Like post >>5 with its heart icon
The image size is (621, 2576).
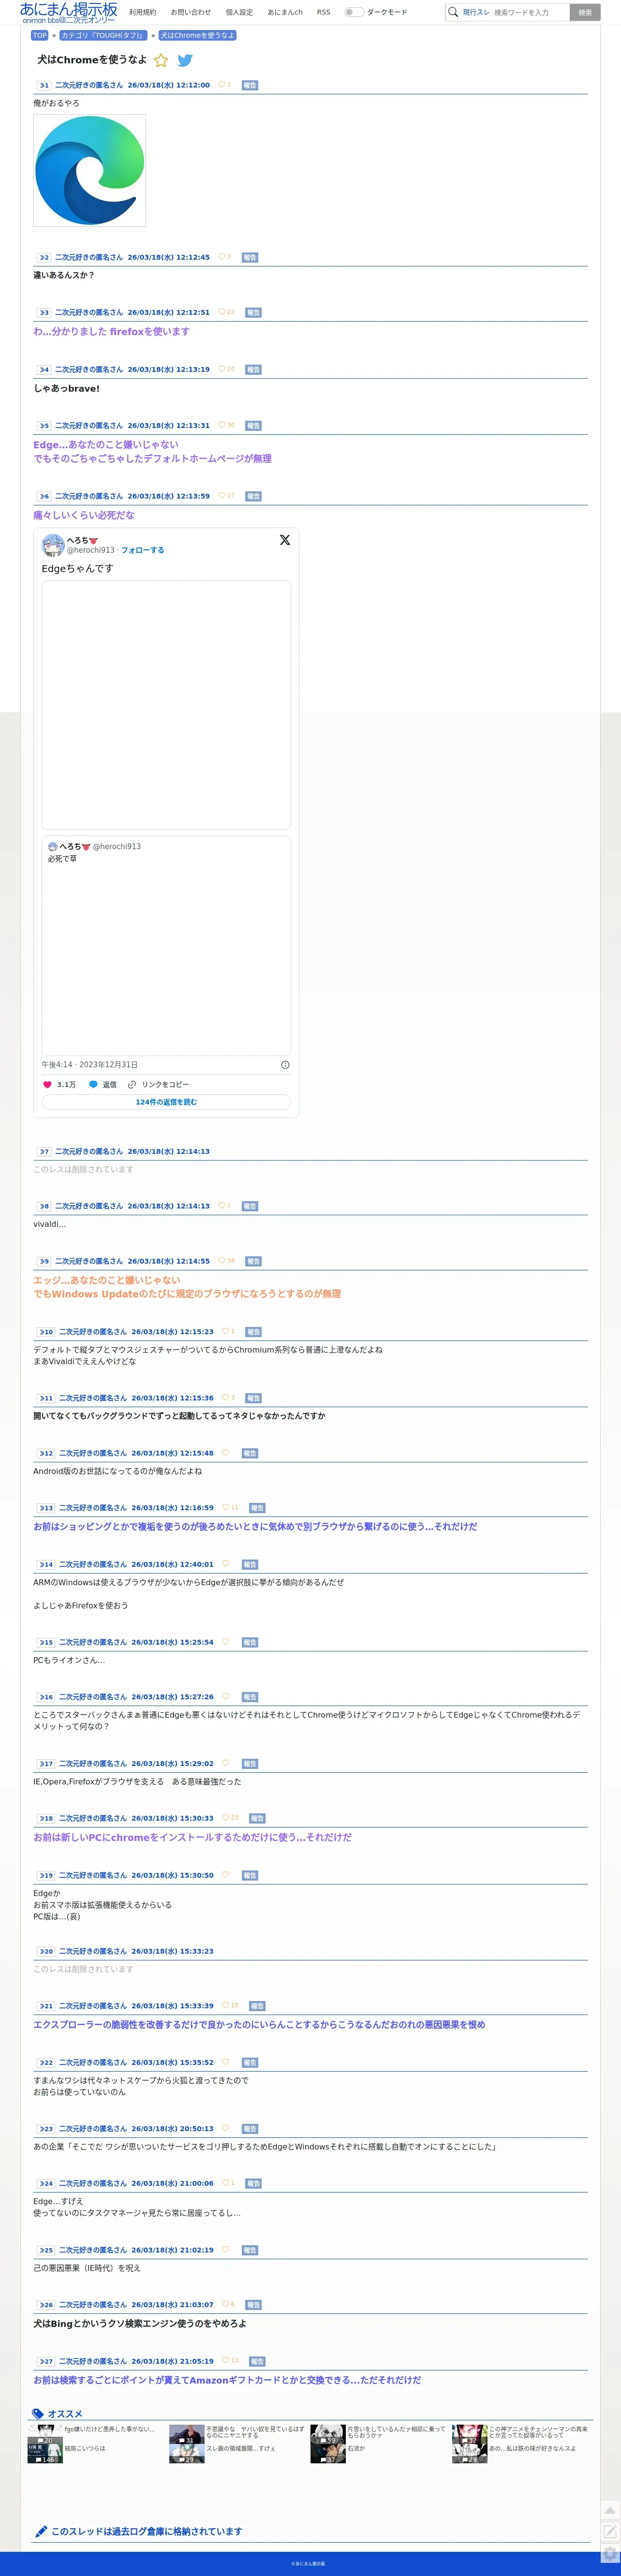pyautogui.click(x=222, y=425)
